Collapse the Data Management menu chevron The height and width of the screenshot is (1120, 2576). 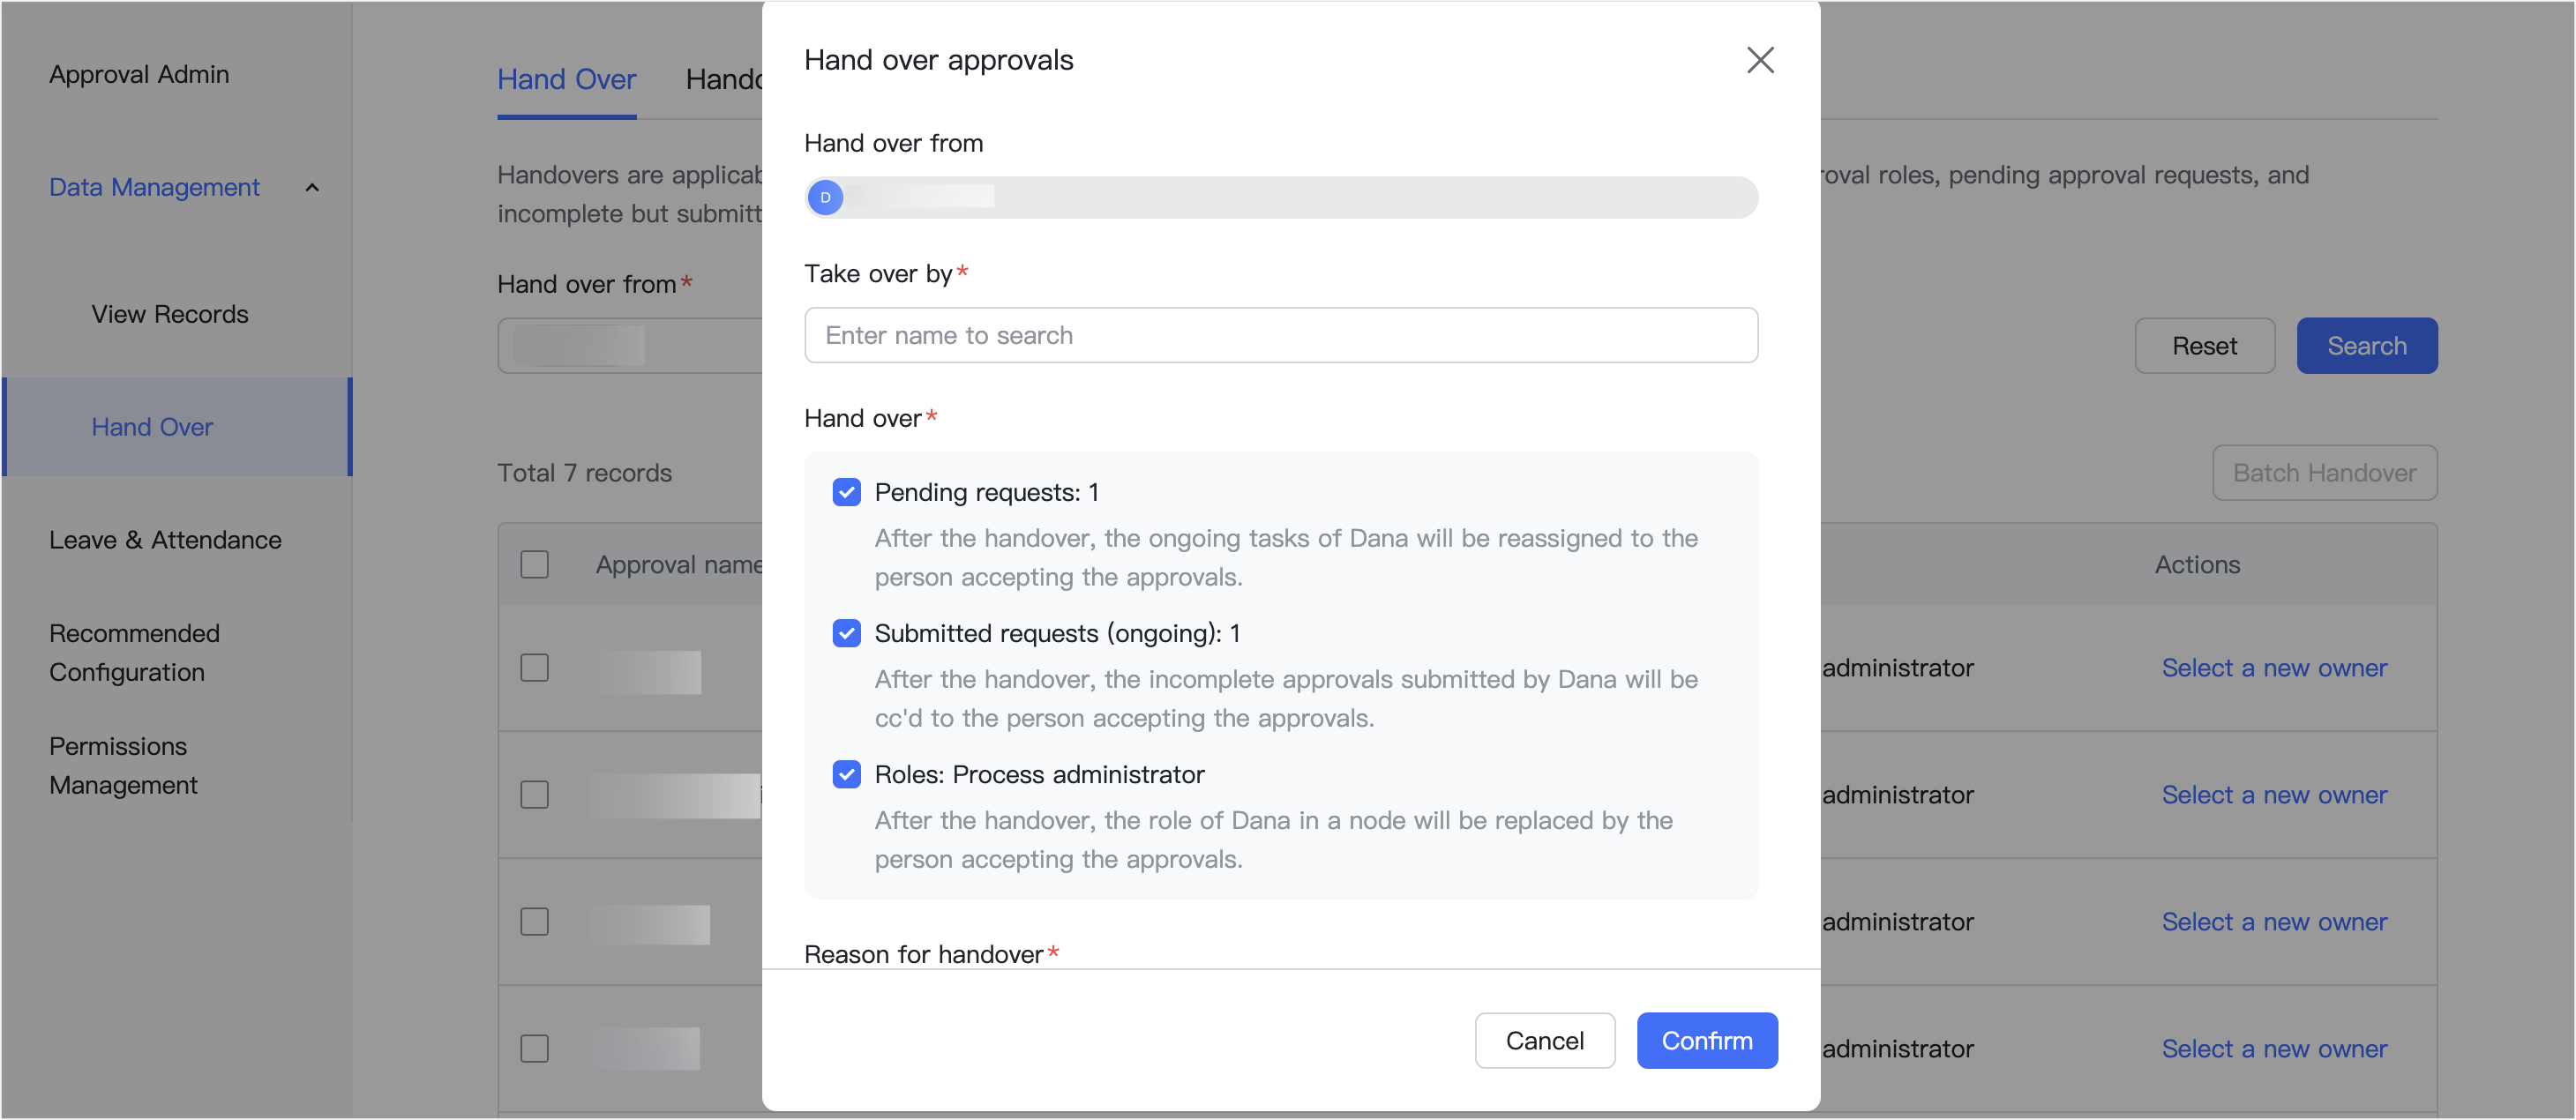click(312, 188)
